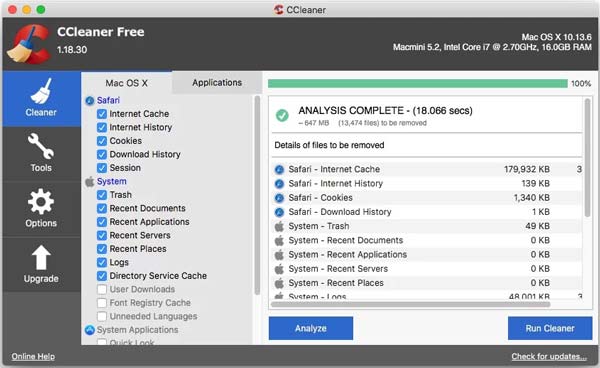Click Apple icon on System - Recent Servers row
This screenshot has width=600, height=368.
pos(279,269)
